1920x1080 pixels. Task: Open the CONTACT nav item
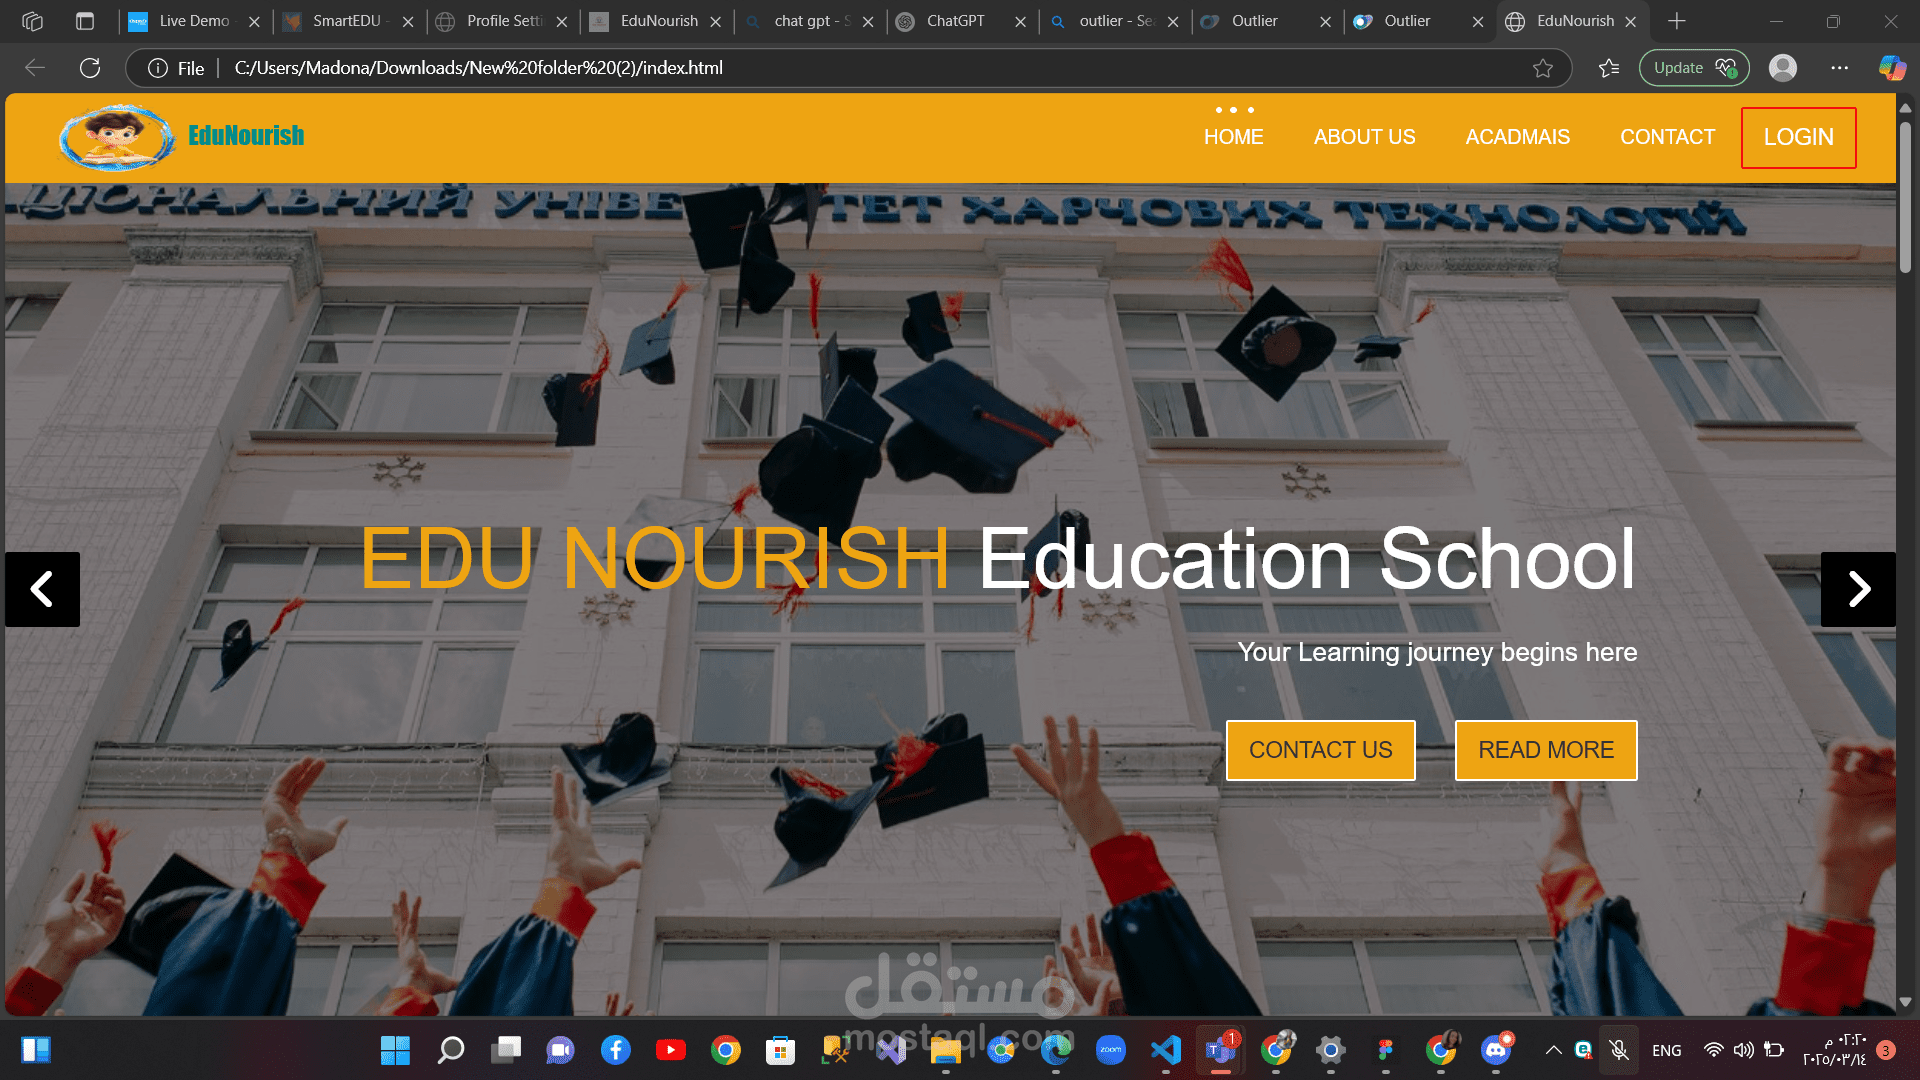point(1667,137)
